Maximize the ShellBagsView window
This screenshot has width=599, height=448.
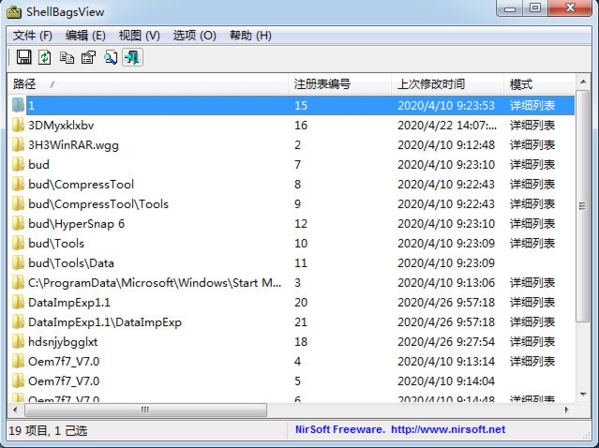pos(535,8)
